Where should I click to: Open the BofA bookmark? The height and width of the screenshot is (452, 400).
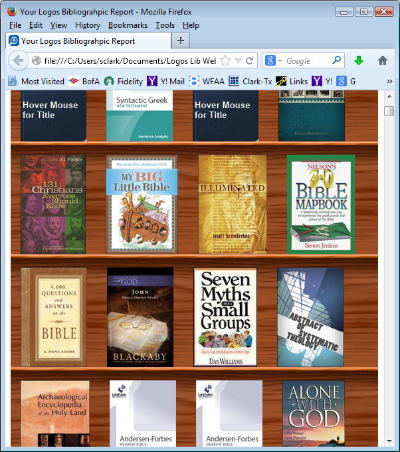[84, 81]
